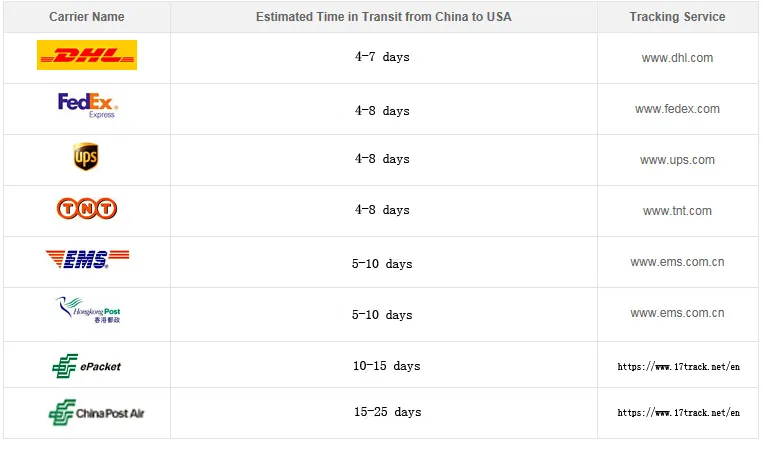Screen dimensions: 763x453
Task: Click the Estimated Time in Transit header
Action: click(383, 17)
